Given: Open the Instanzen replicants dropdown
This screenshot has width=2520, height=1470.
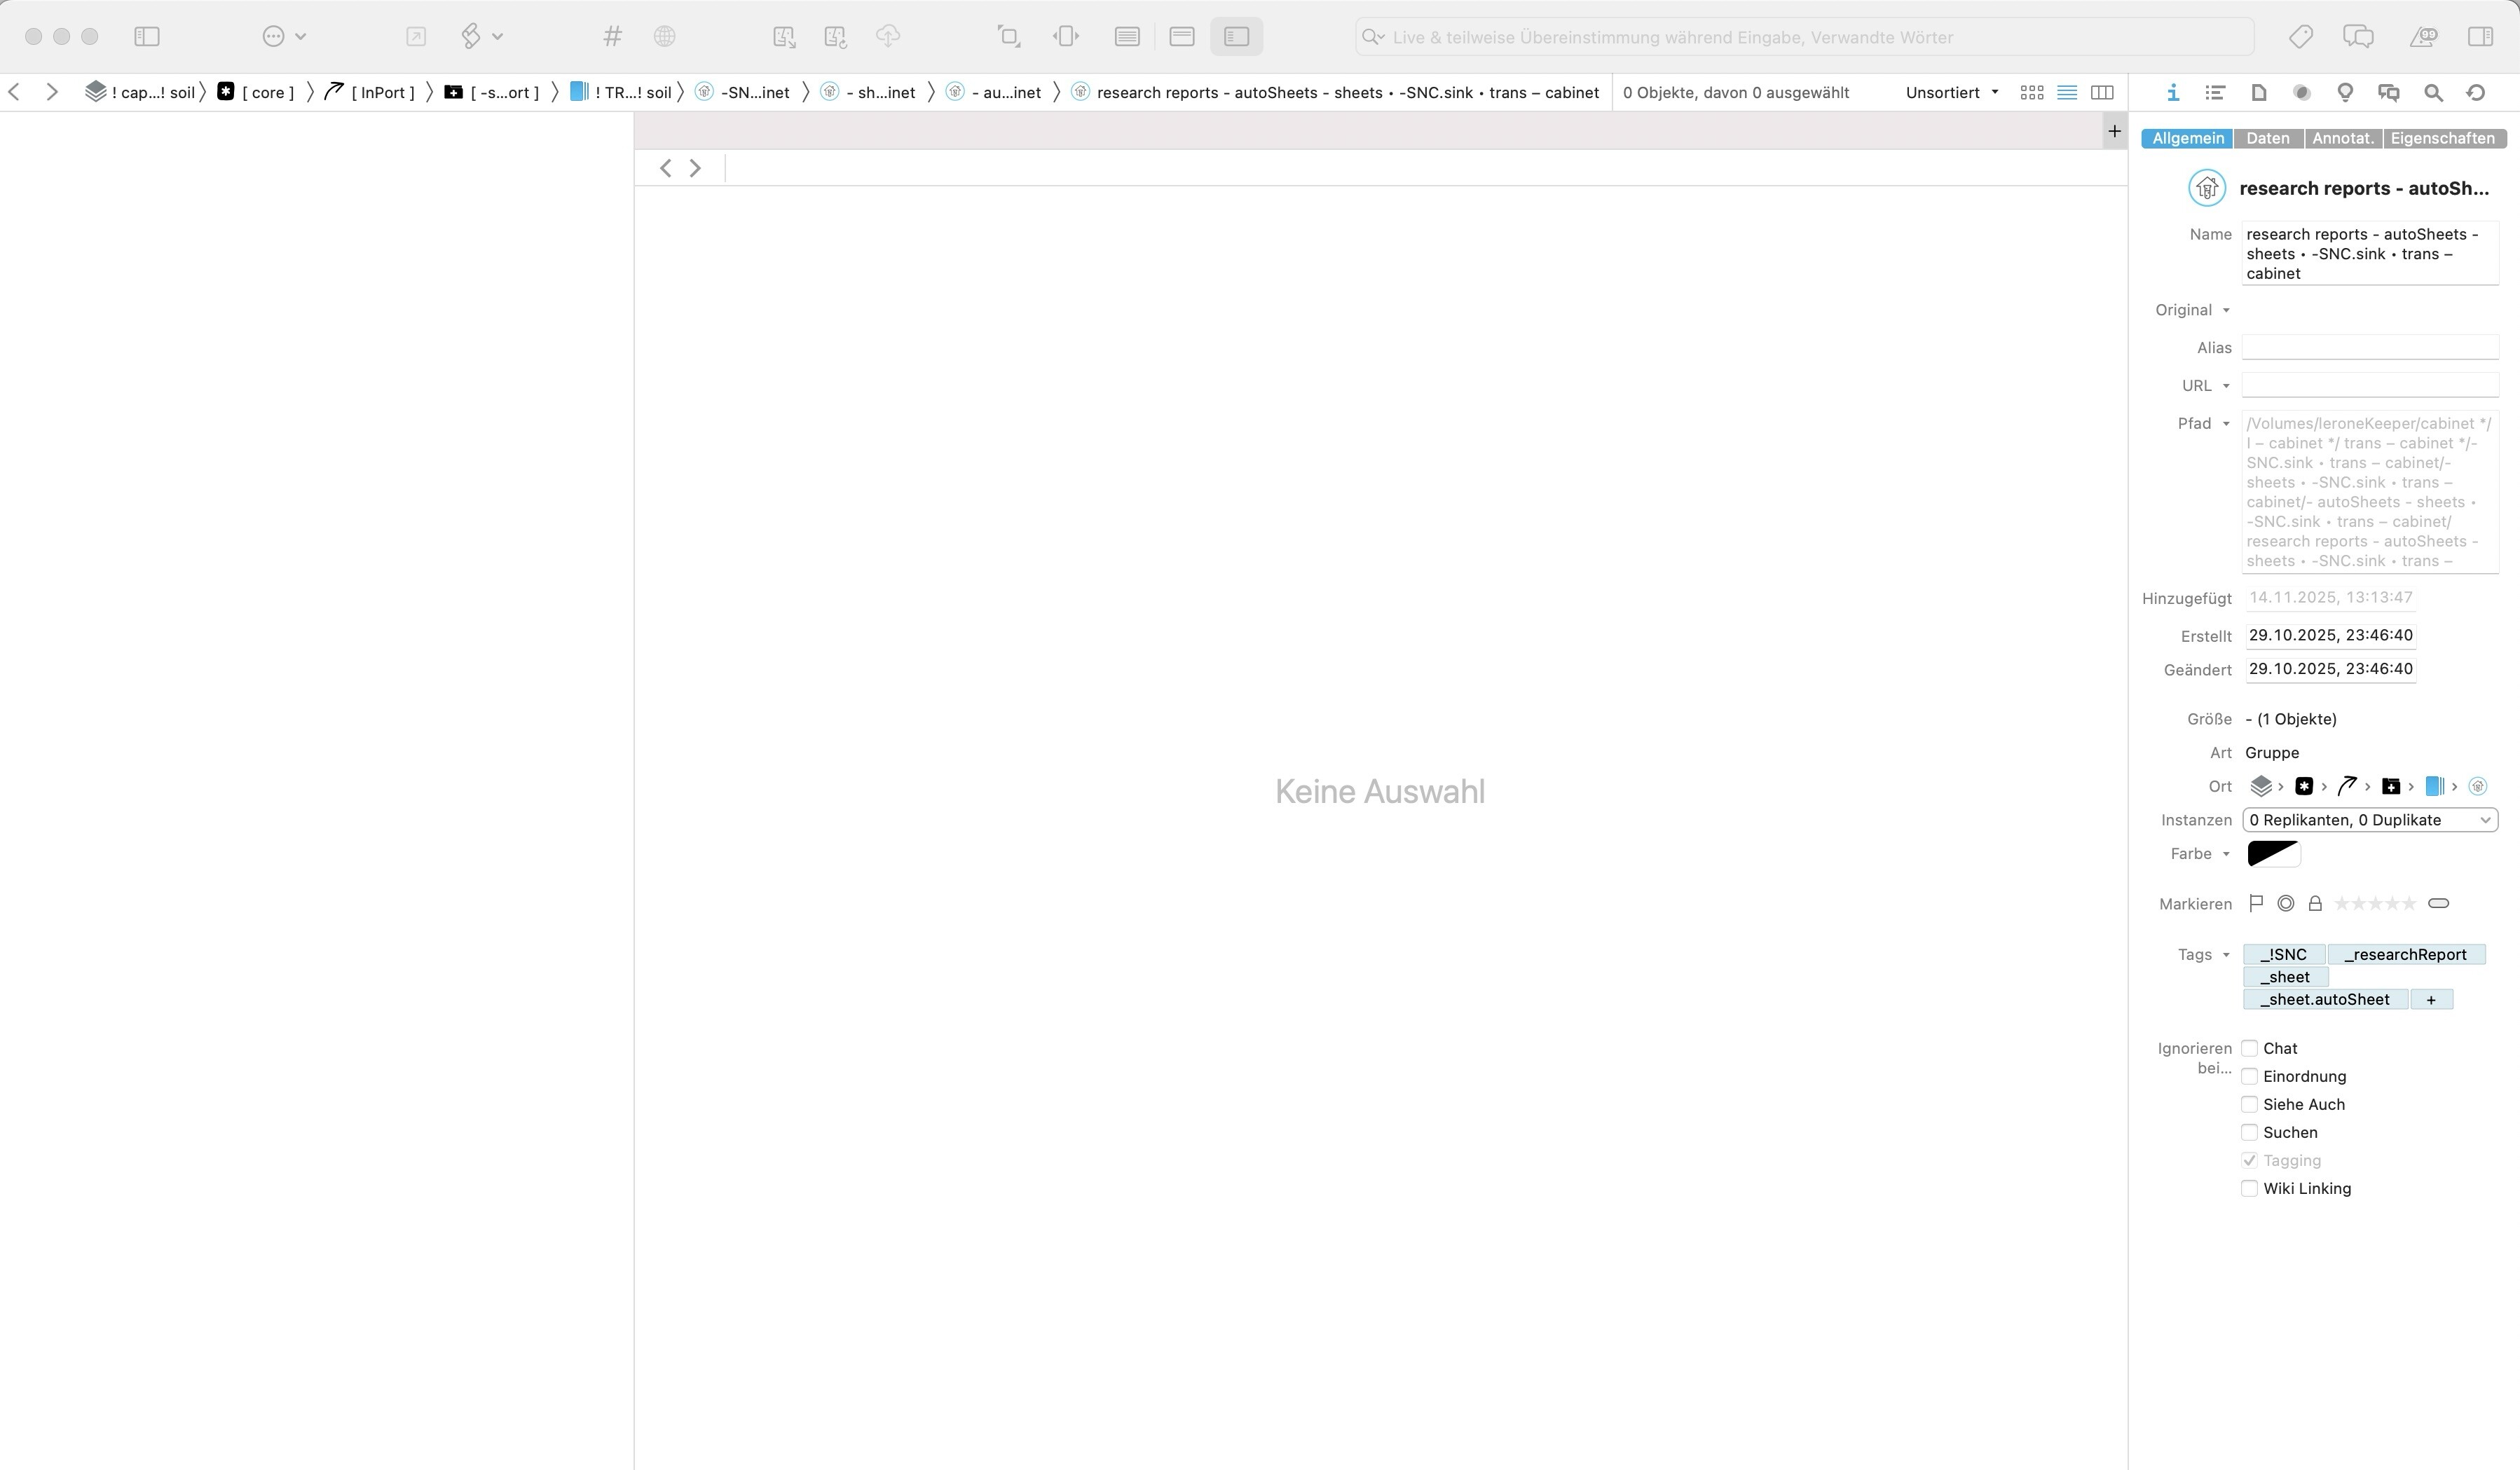Looking at the screenshot, I should click(x=2369, y=820).
